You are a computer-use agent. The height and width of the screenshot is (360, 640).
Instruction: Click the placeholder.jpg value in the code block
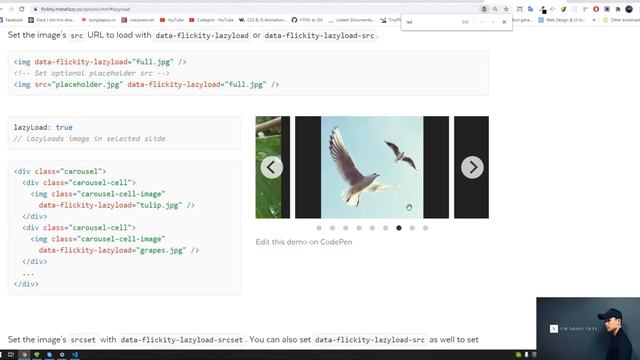[x=87, y=84]
